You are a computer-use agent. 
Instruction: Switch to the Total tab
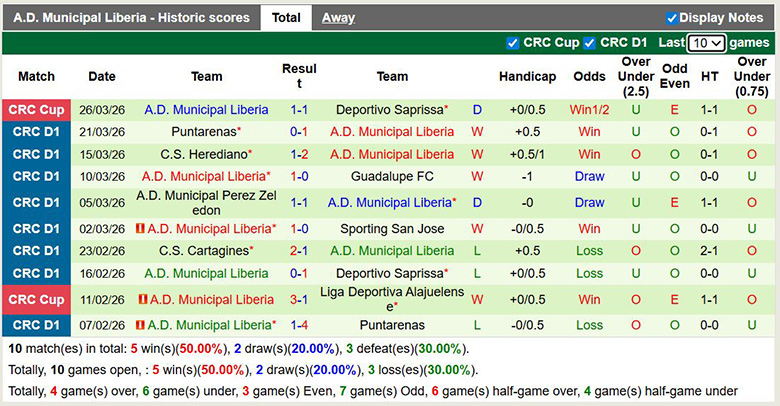[x=286, y=18]
